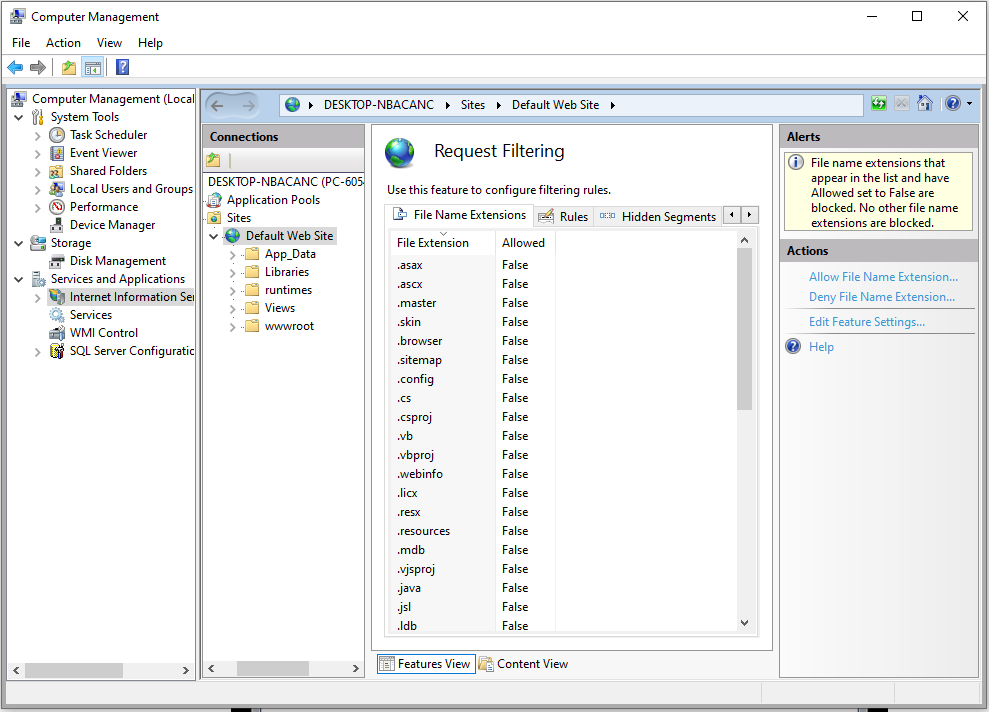Screen dimensions: 989x712
Task: Click the back arrow in the main toolbar
Action: coord(15,67)
